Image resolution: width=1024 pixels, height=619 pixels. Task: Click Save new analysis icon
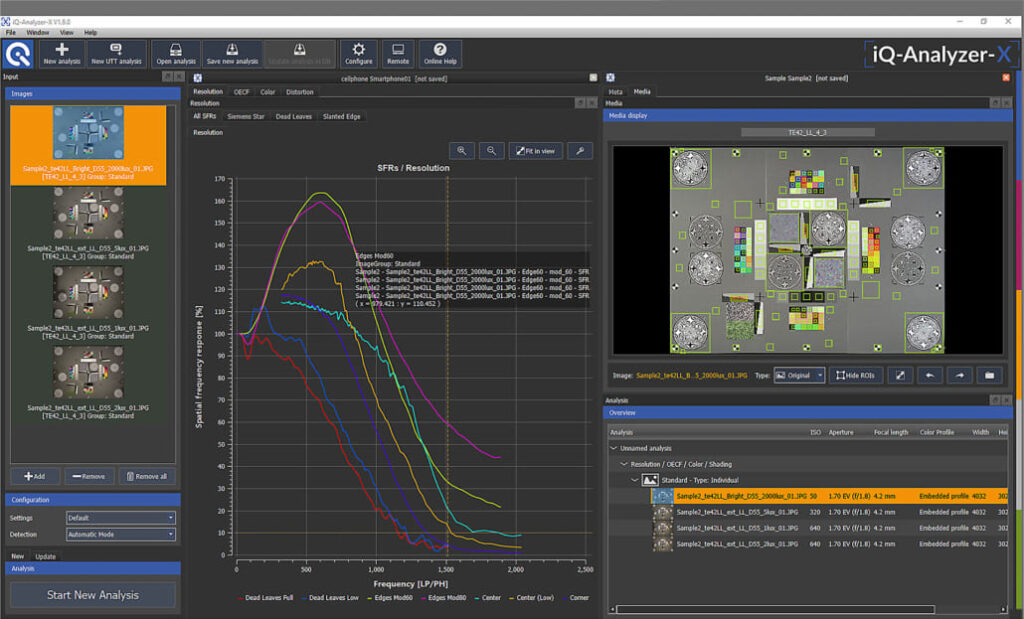[x=232, y=53]
